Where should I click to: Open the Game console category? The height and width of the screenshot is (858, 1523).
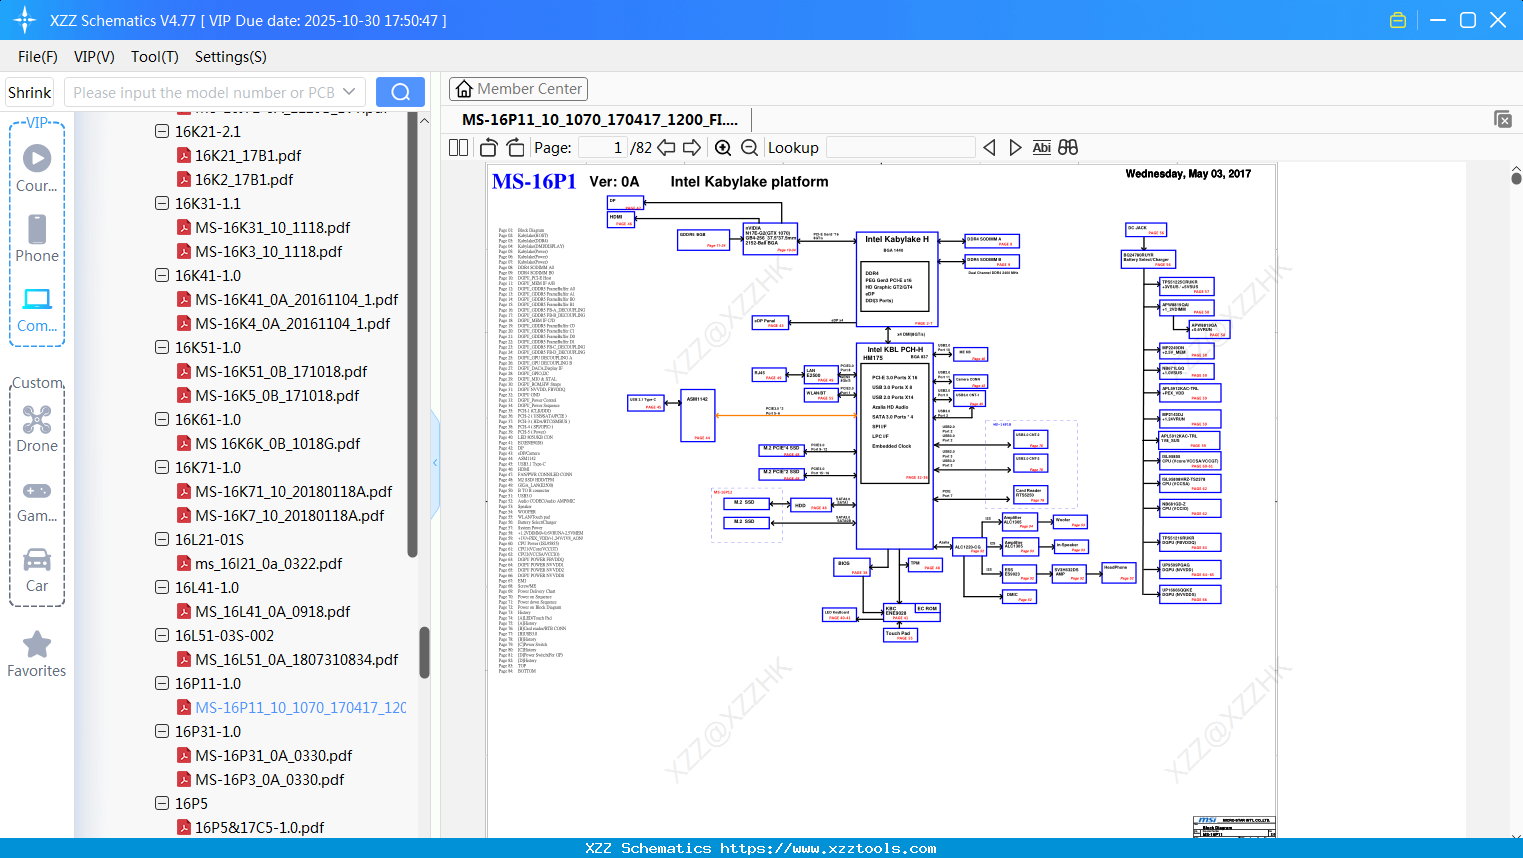tap(37, 500)
